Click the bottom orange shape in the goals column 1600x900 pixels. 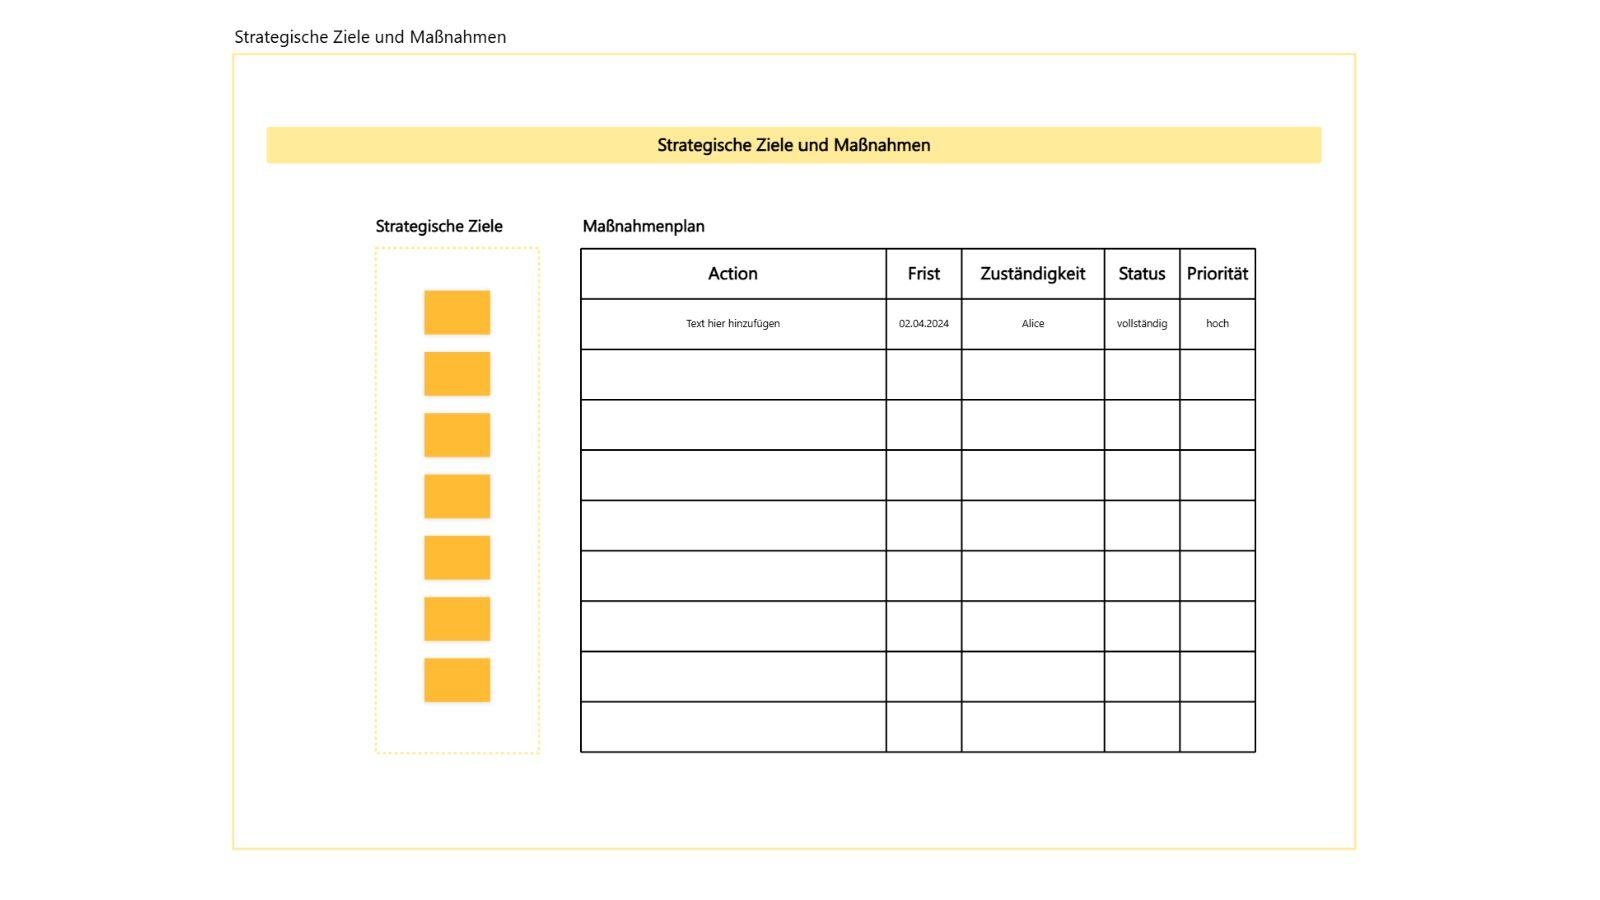(458, 678)
